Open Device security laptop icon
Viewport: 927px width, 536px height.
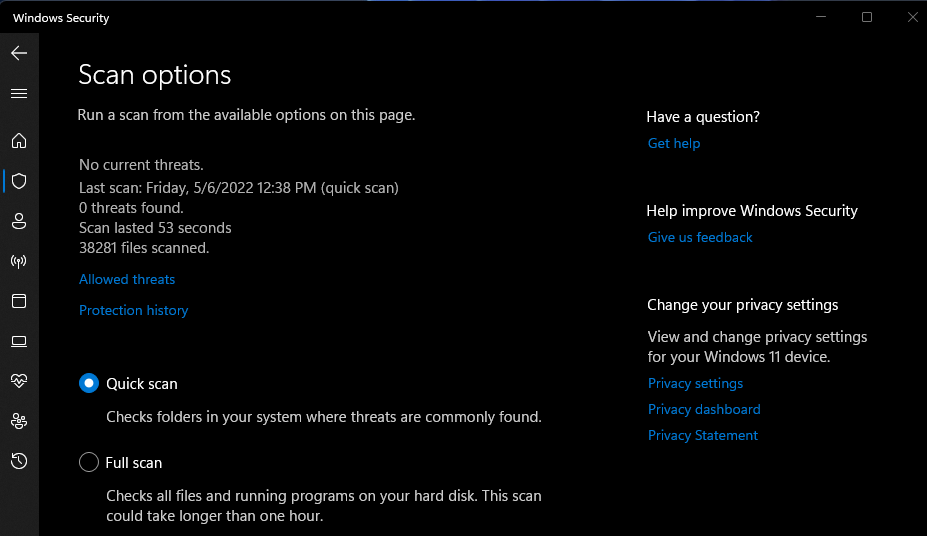pos(19,341)
